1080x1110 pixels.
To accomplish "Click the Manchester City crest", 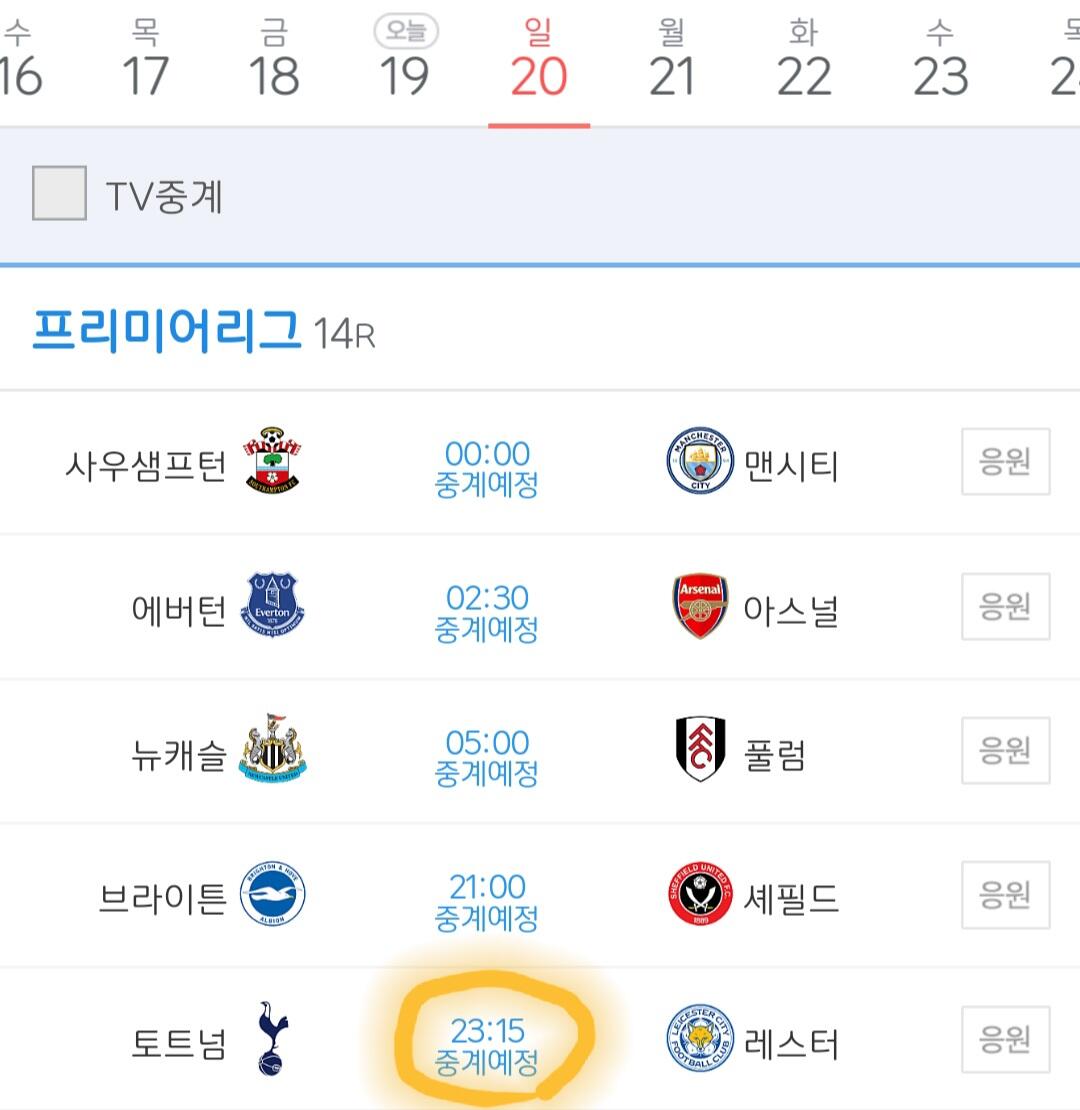I will click(700, 460).
